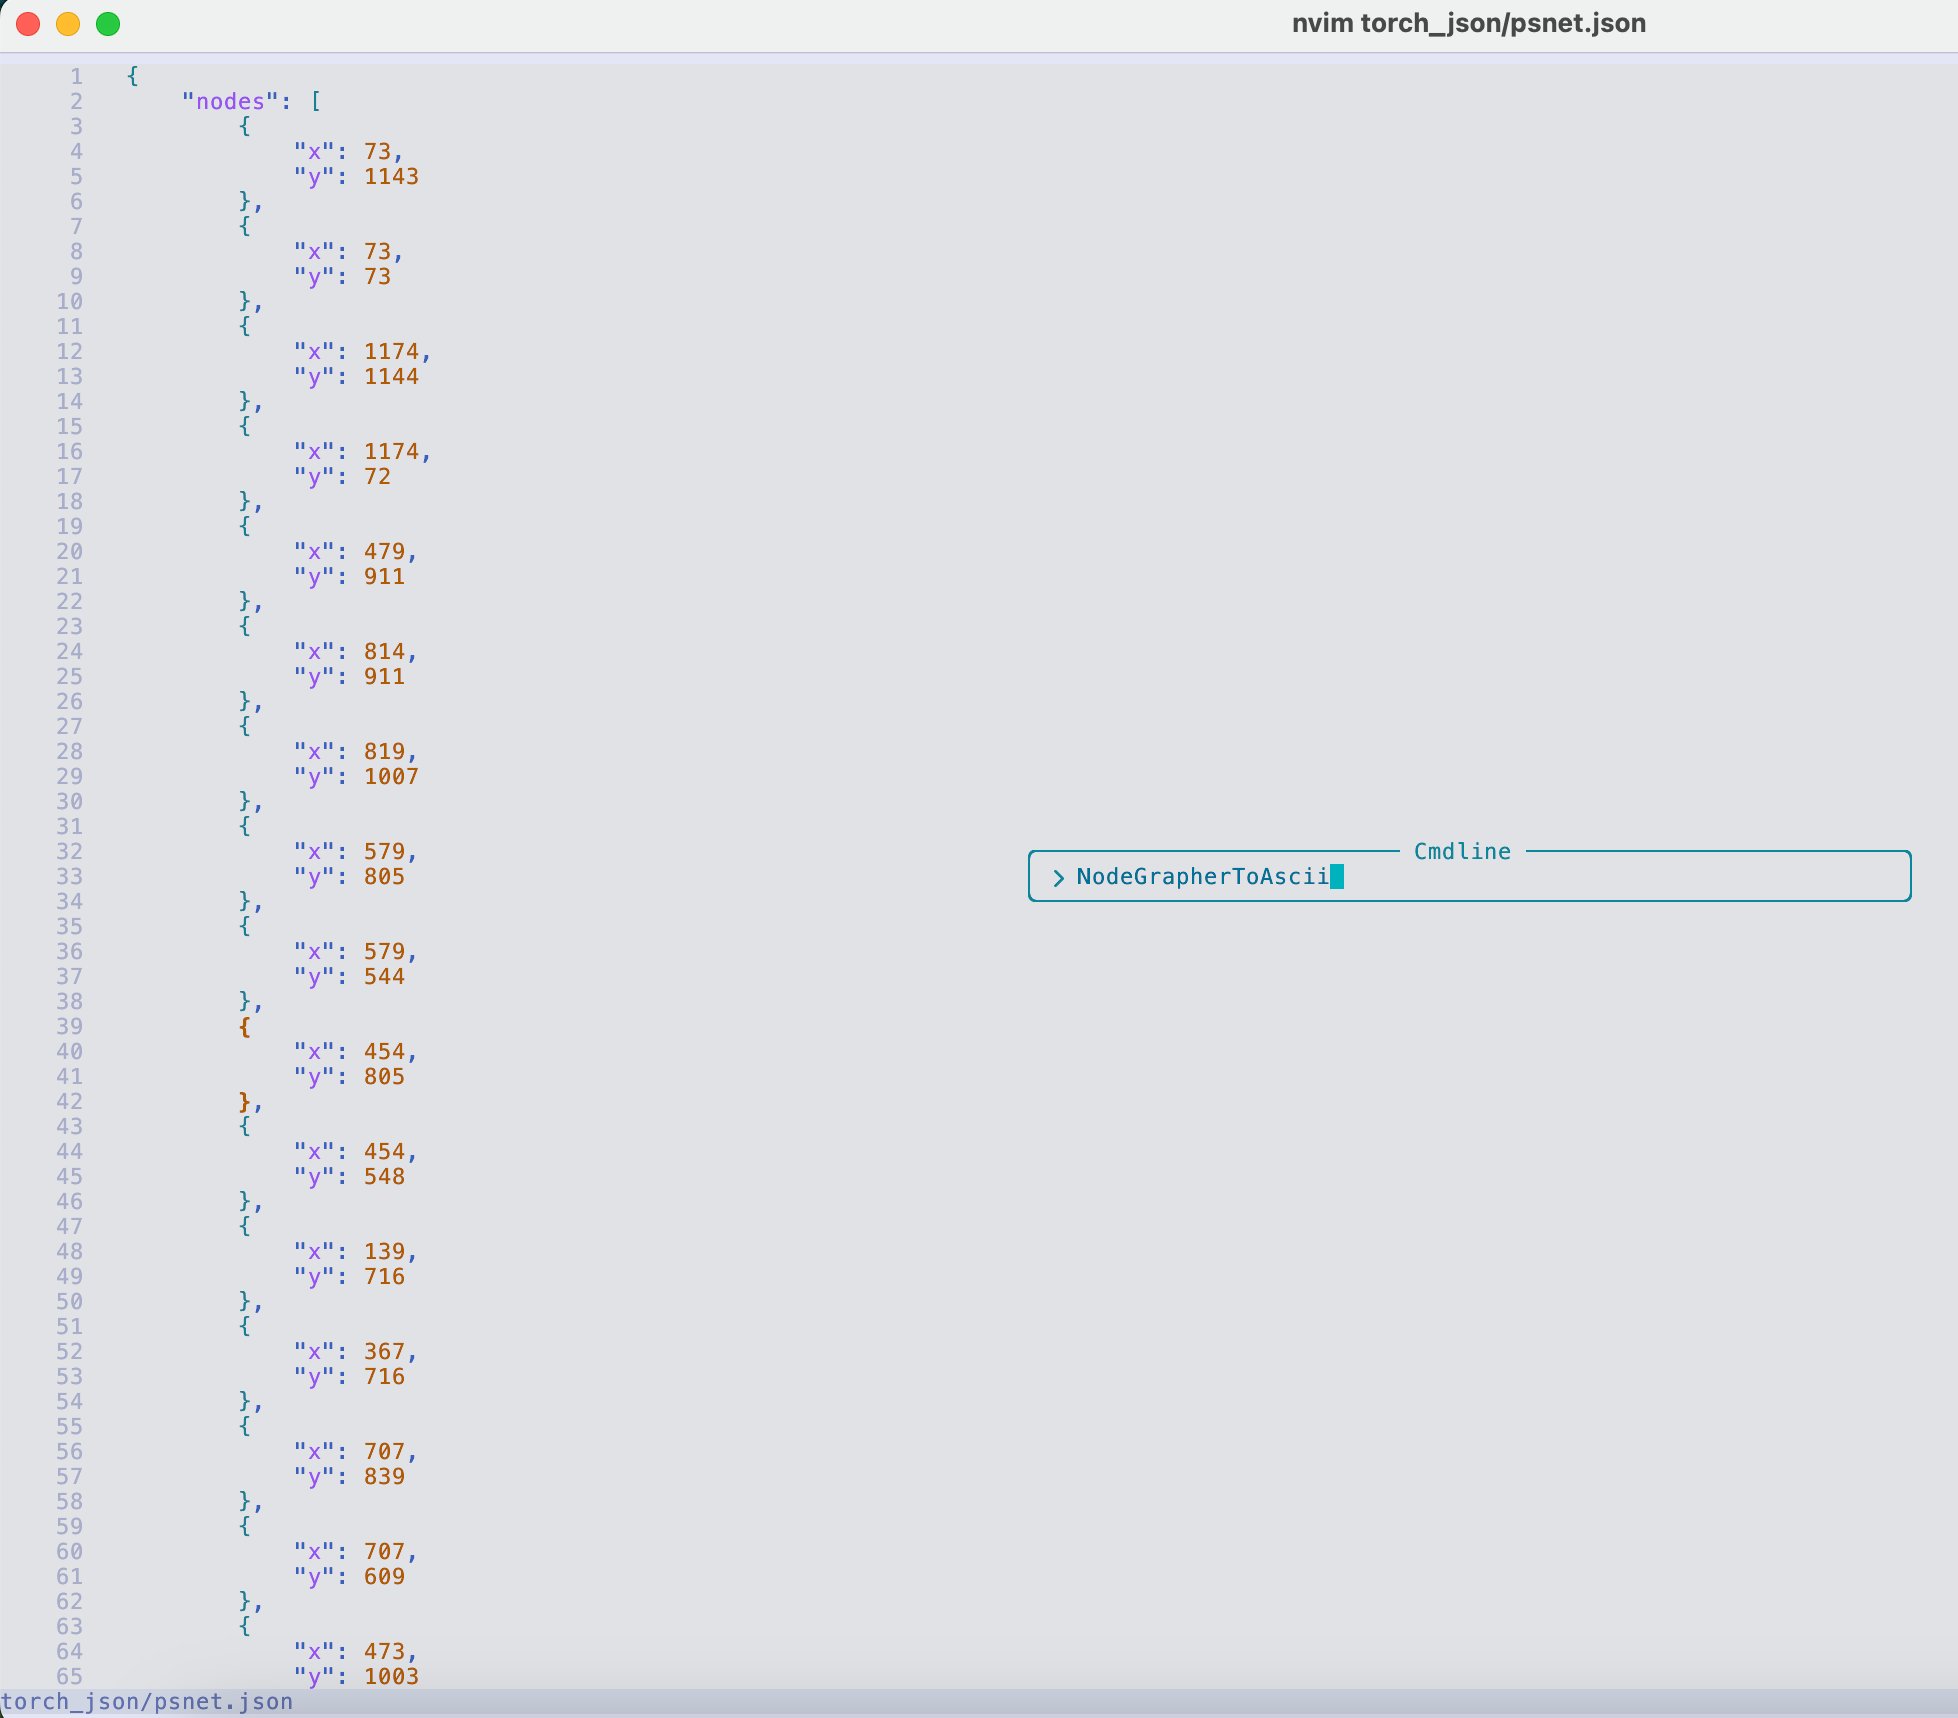Click the yellow minimize window button

(x=68, y=24)
